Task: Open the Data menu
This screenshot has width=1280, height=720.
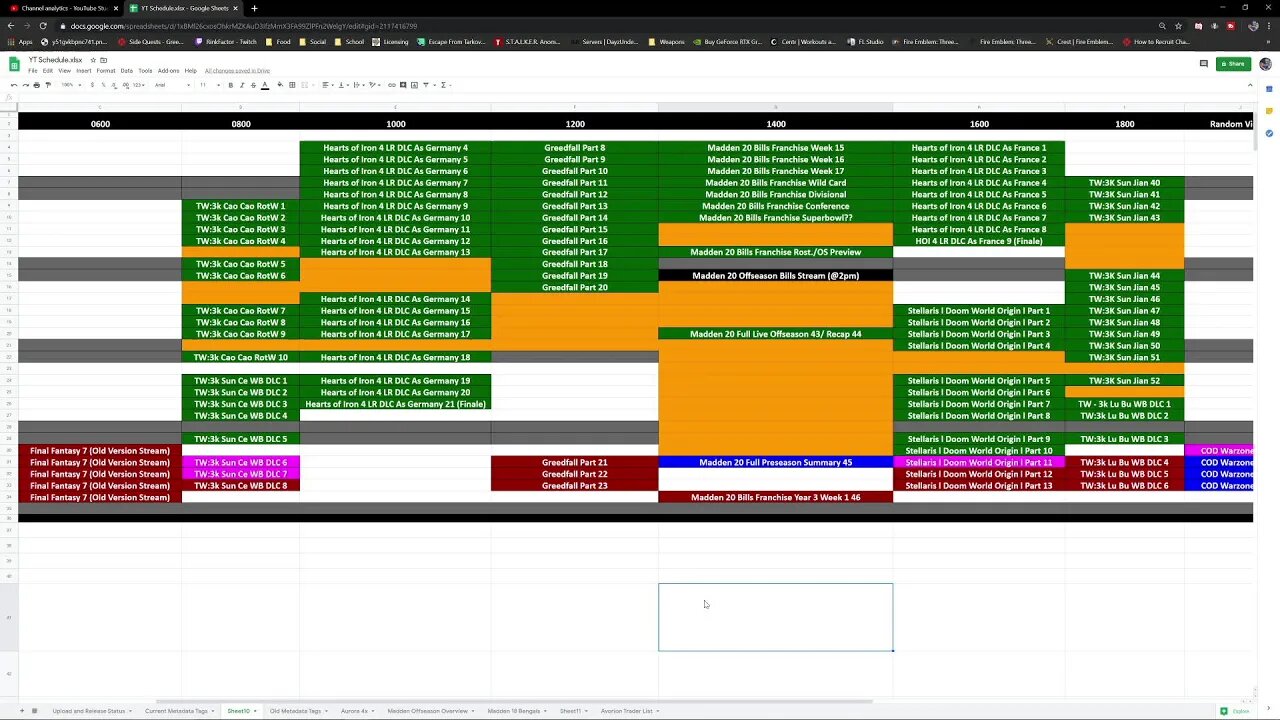Action: tap(127, 71)
